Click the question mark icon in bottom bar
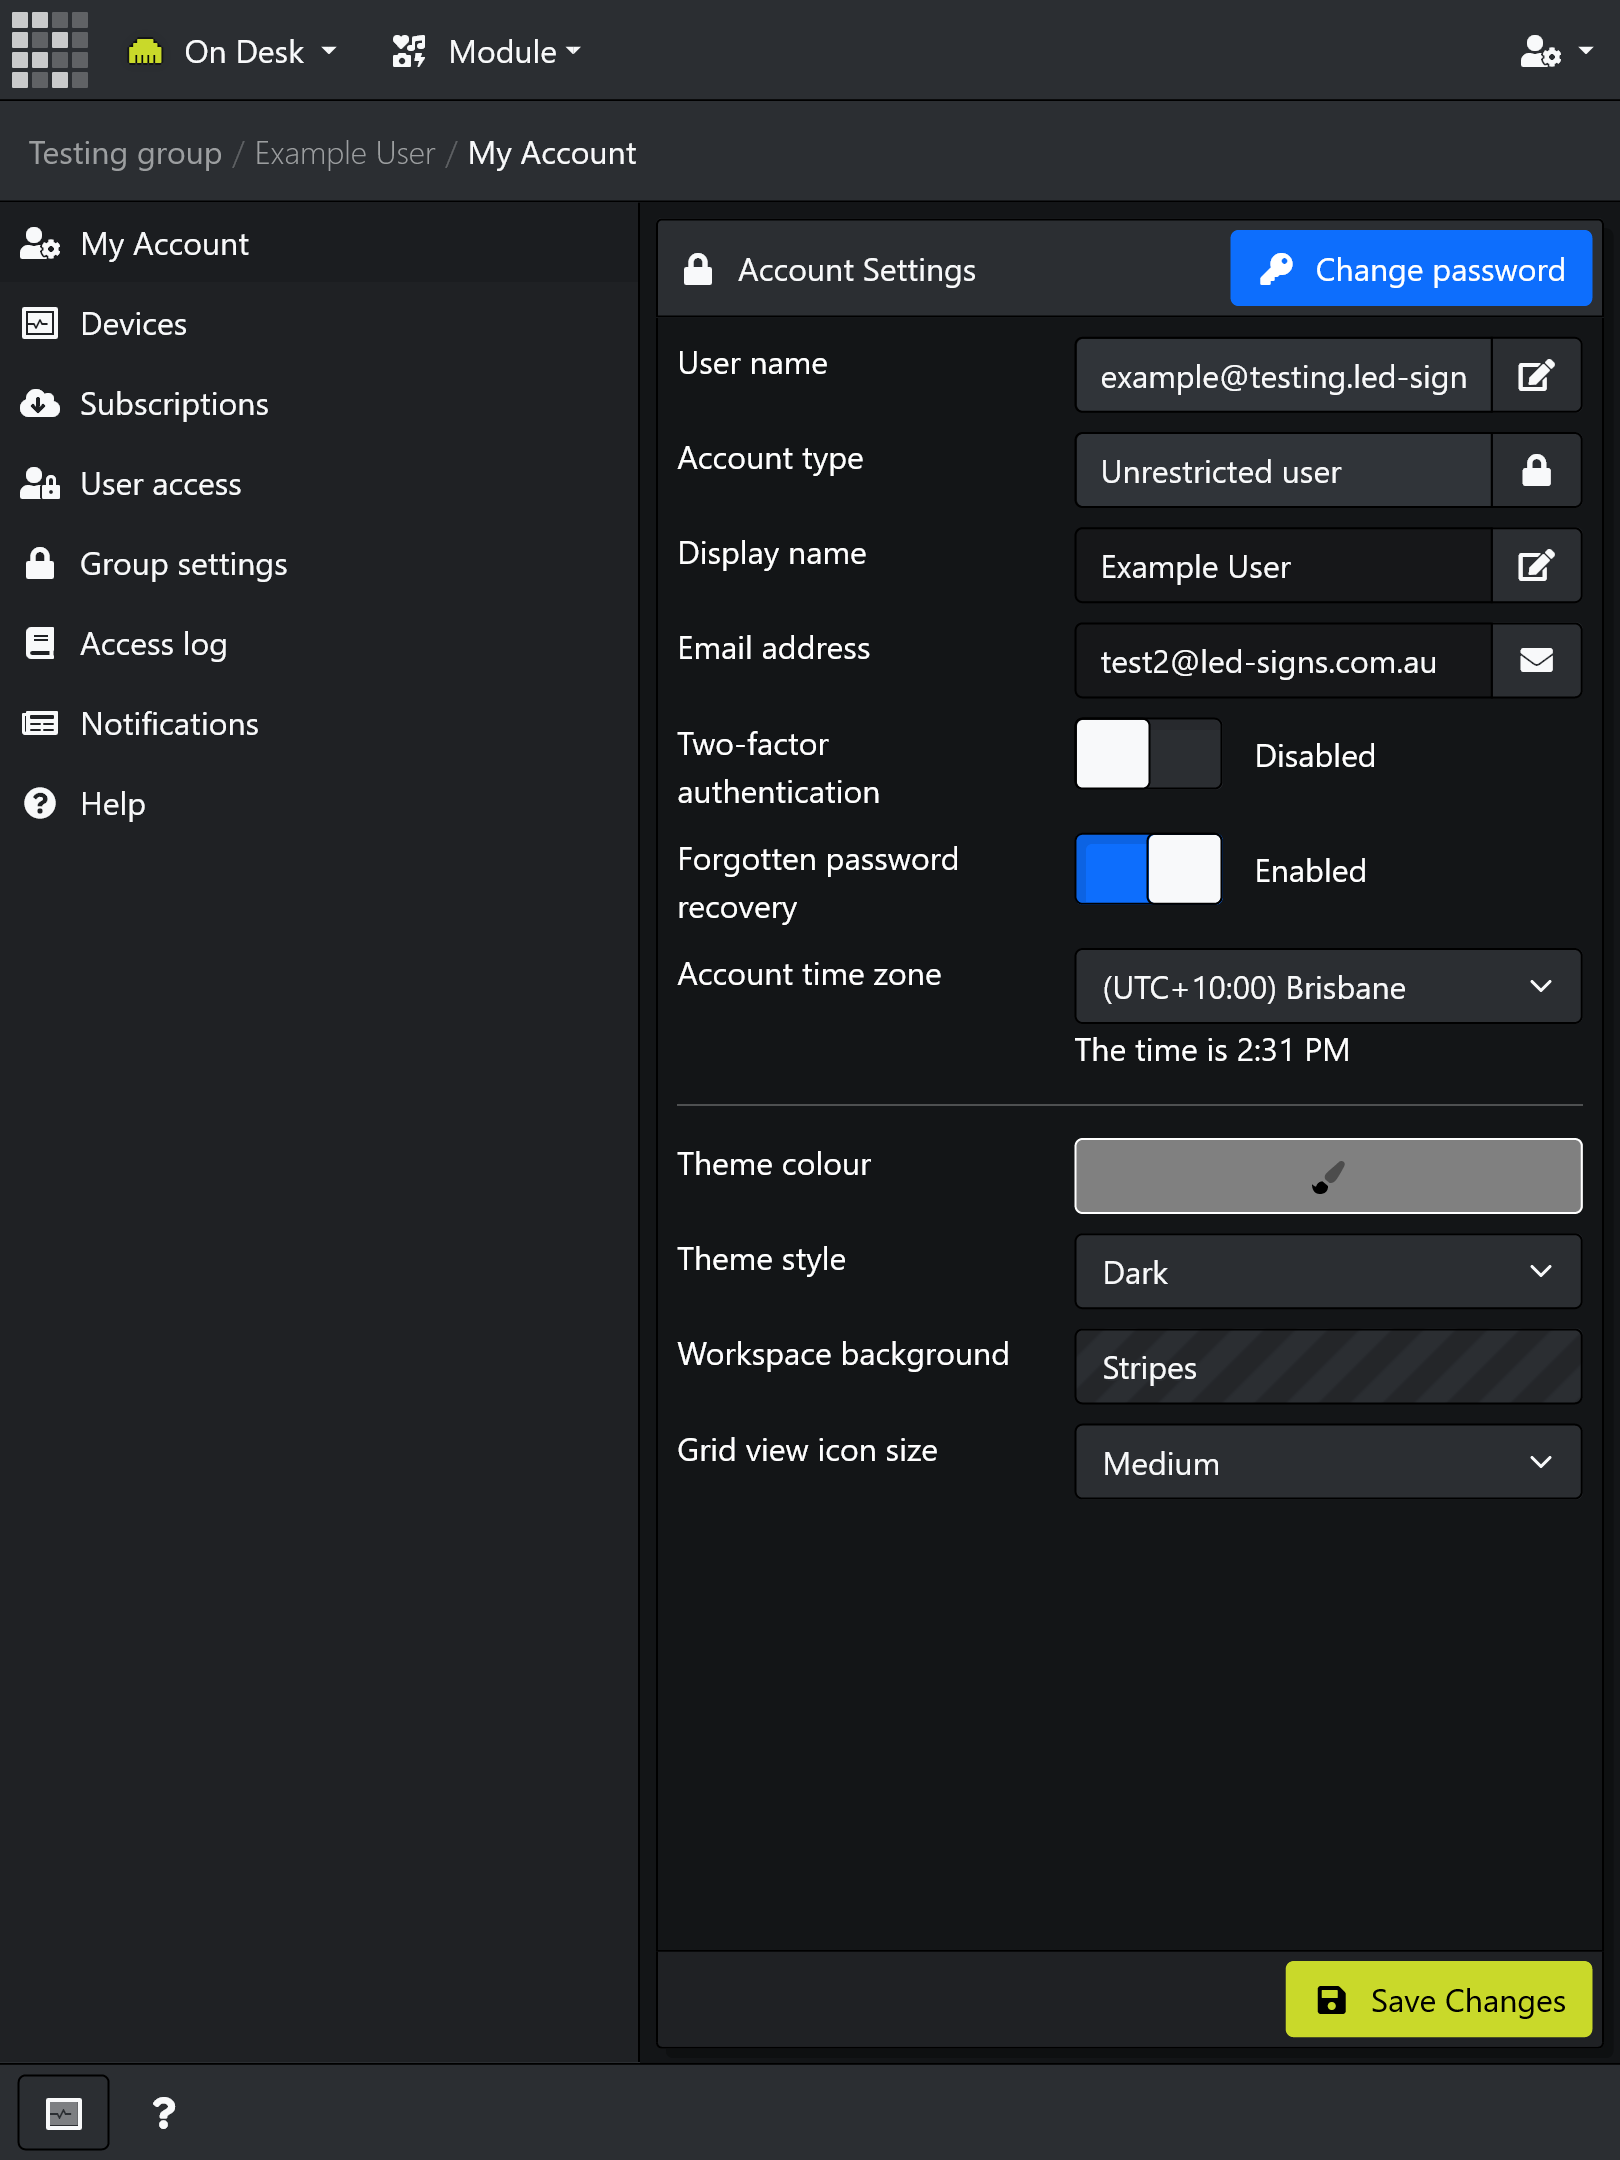1620x2160 pixels. [164, 2113]
